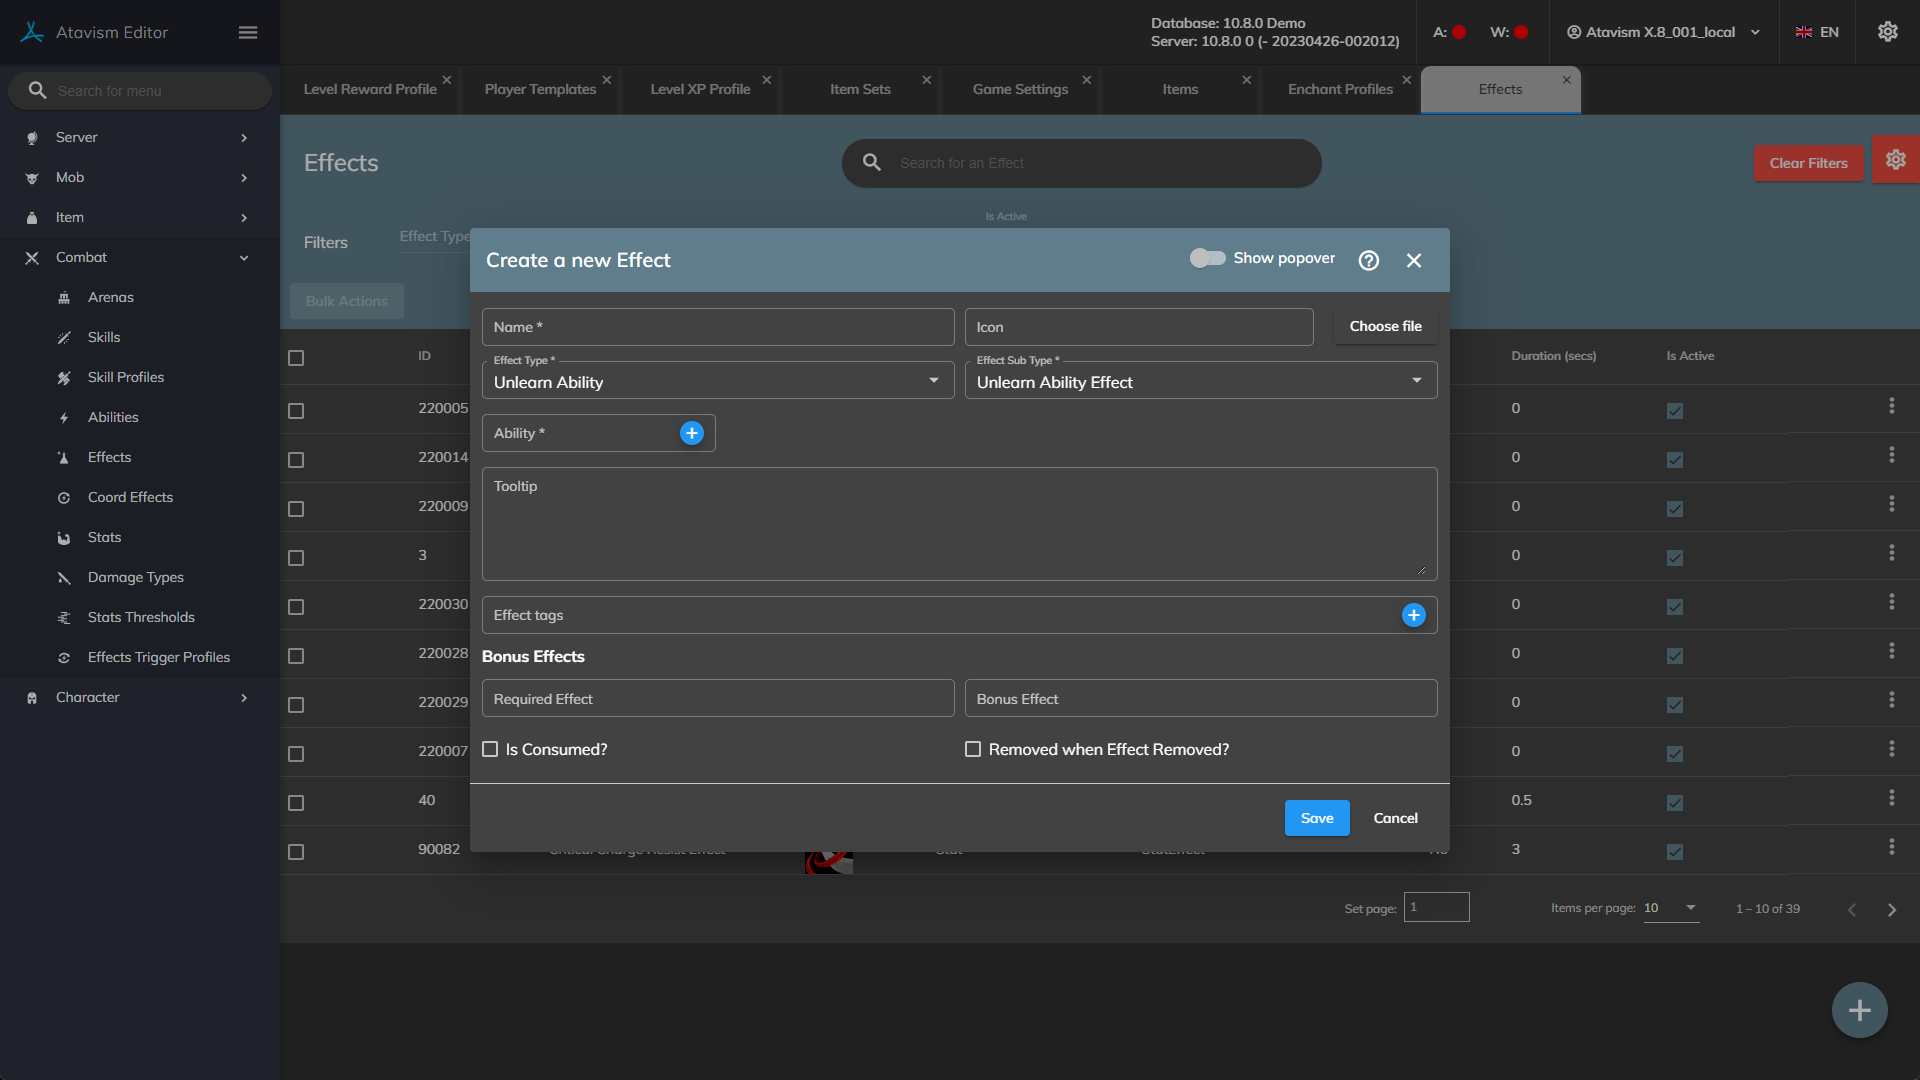Click the plus icon in Ability field
Viewport: 1920px width, 1080px height.
click(691, 433)
